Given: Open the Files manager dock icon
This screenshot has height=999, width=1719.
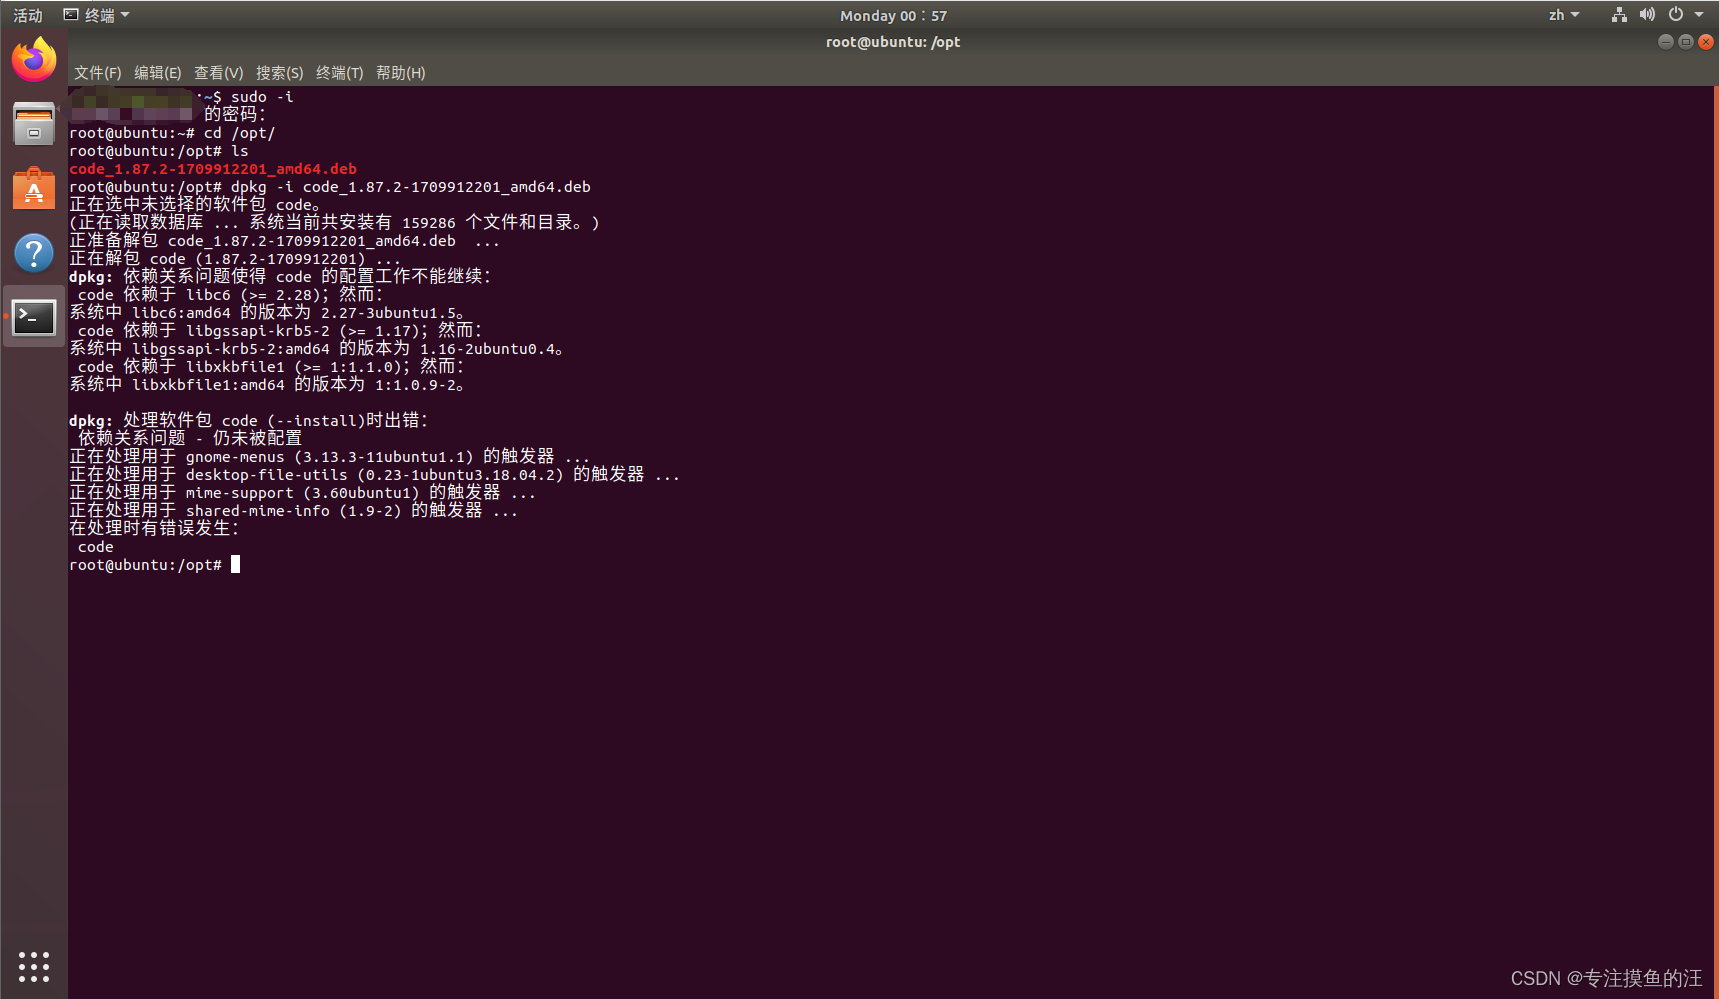Looking at the screenshot, I should coord(34,124).
